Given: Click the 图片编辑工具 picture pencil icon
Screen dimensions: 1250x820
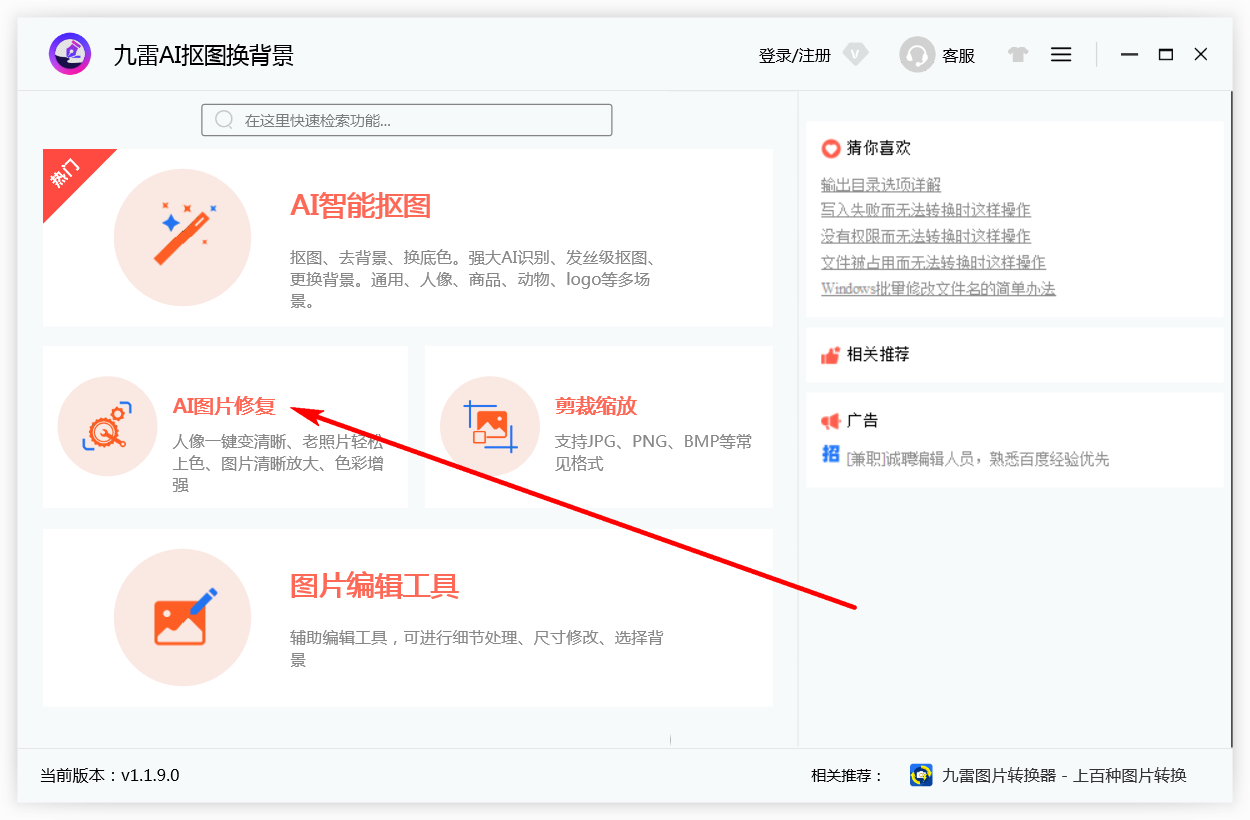Looking at the screenshot, I should click(x=182, y=617).
